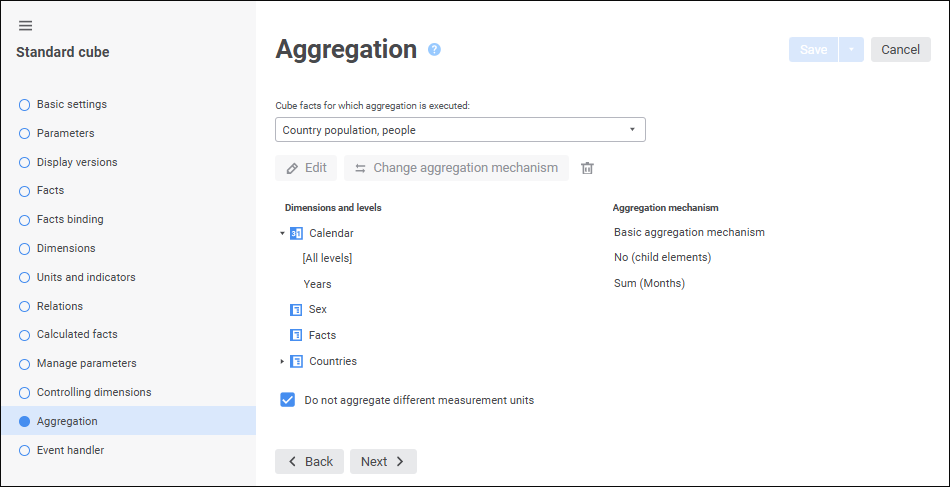Click the Calendar dimension icon
Screen dimensions: 950x487
pos(296,233)
